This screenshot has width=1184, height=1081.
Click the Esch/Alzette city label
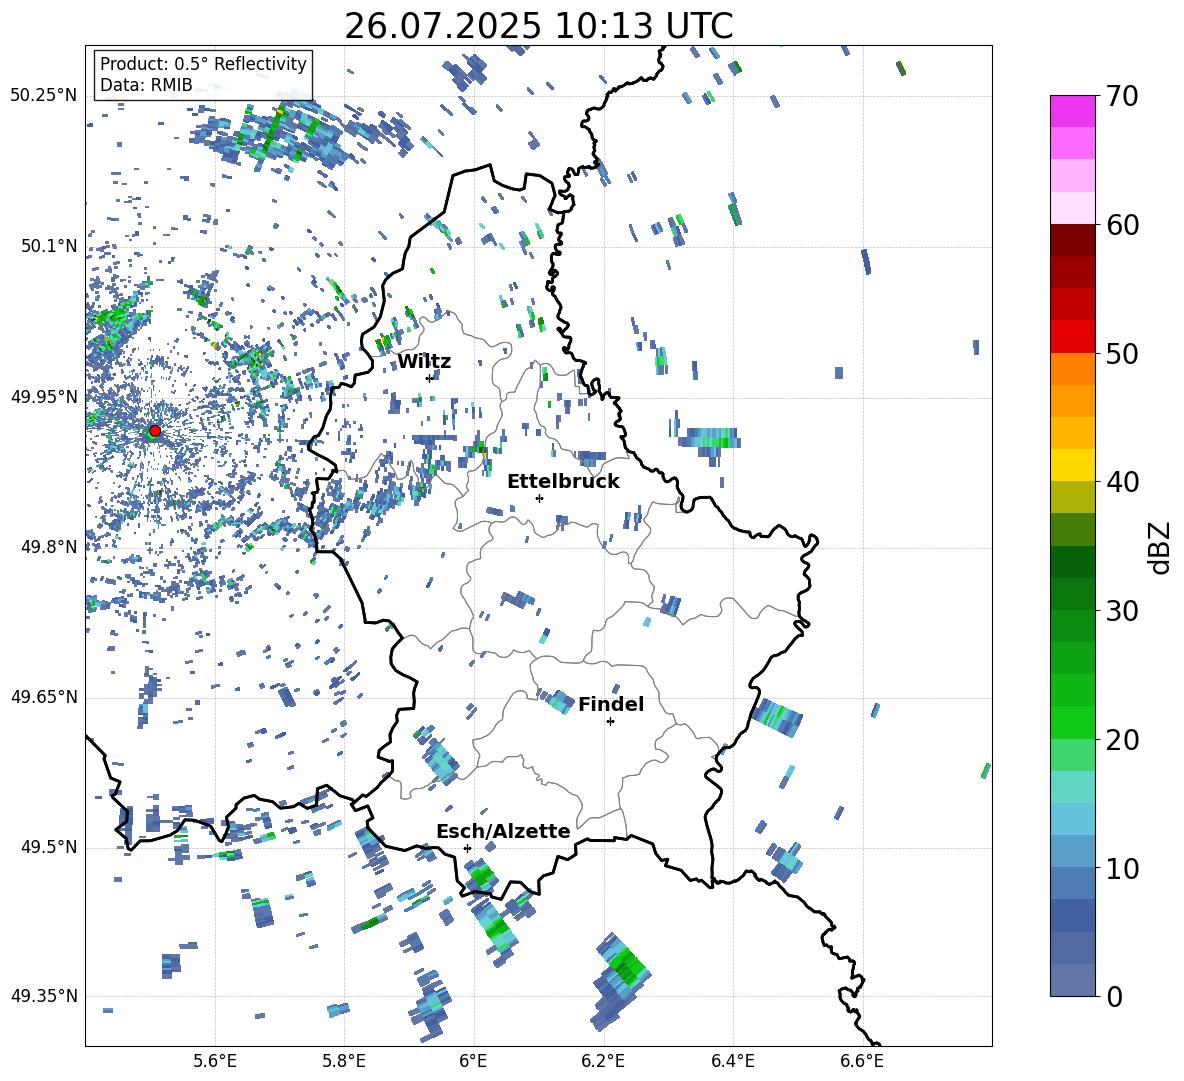tap(503, 831)
